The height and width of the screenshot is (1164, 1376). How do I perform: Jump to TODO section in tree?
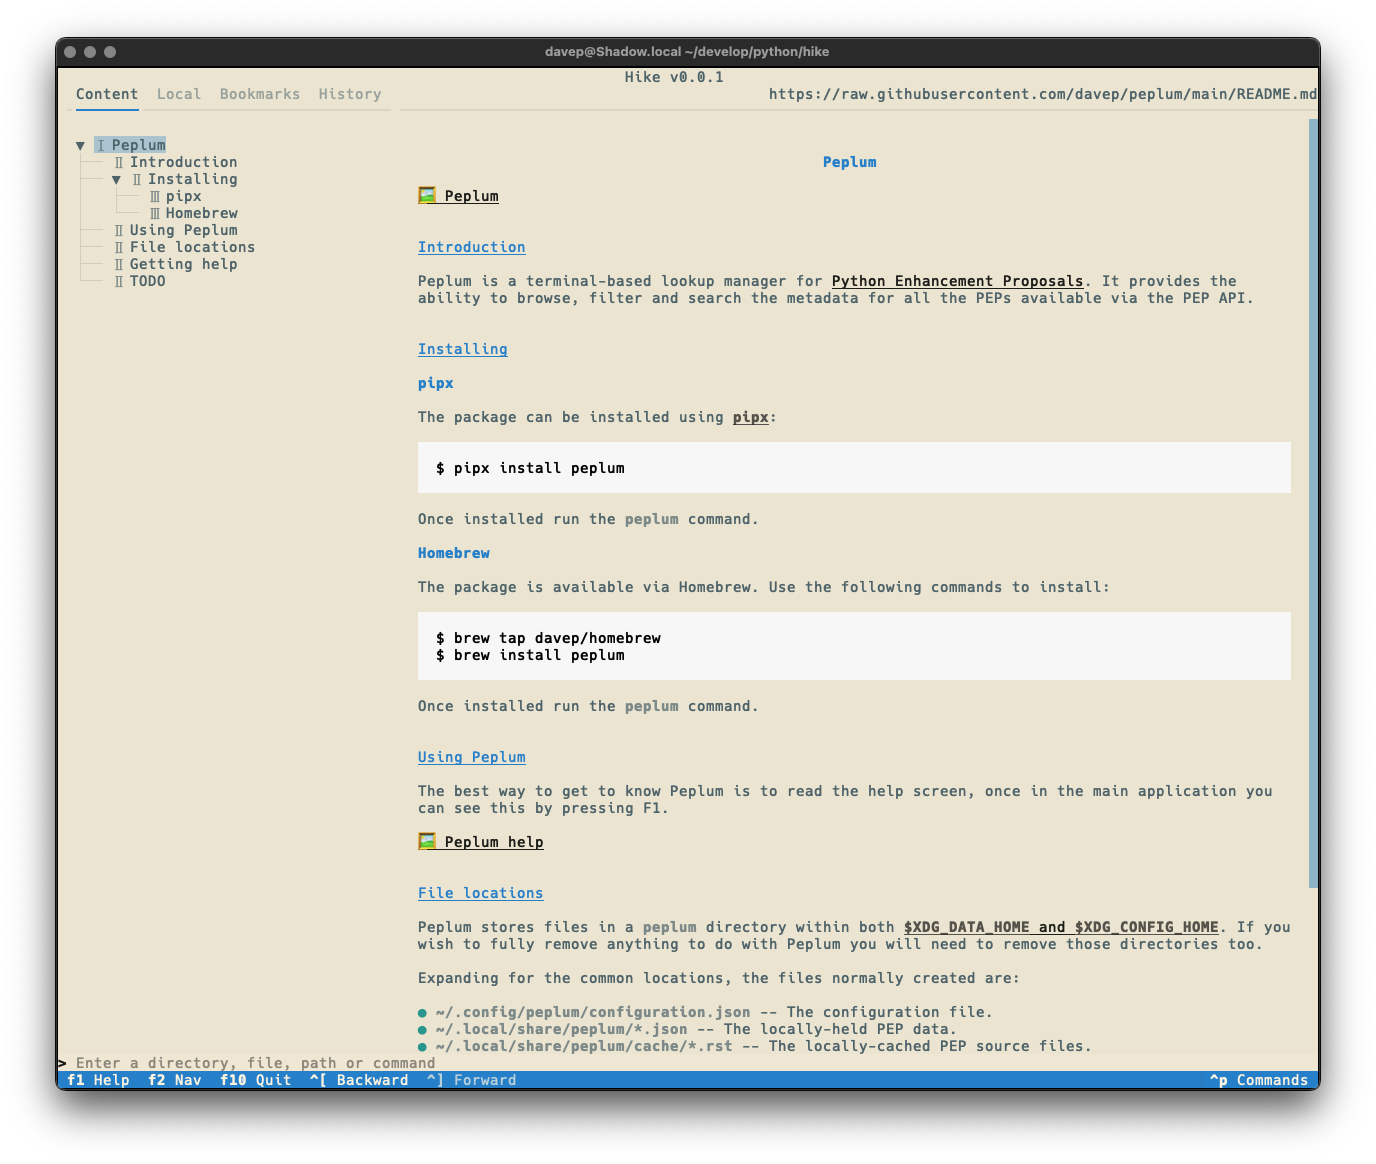point(147,281)
